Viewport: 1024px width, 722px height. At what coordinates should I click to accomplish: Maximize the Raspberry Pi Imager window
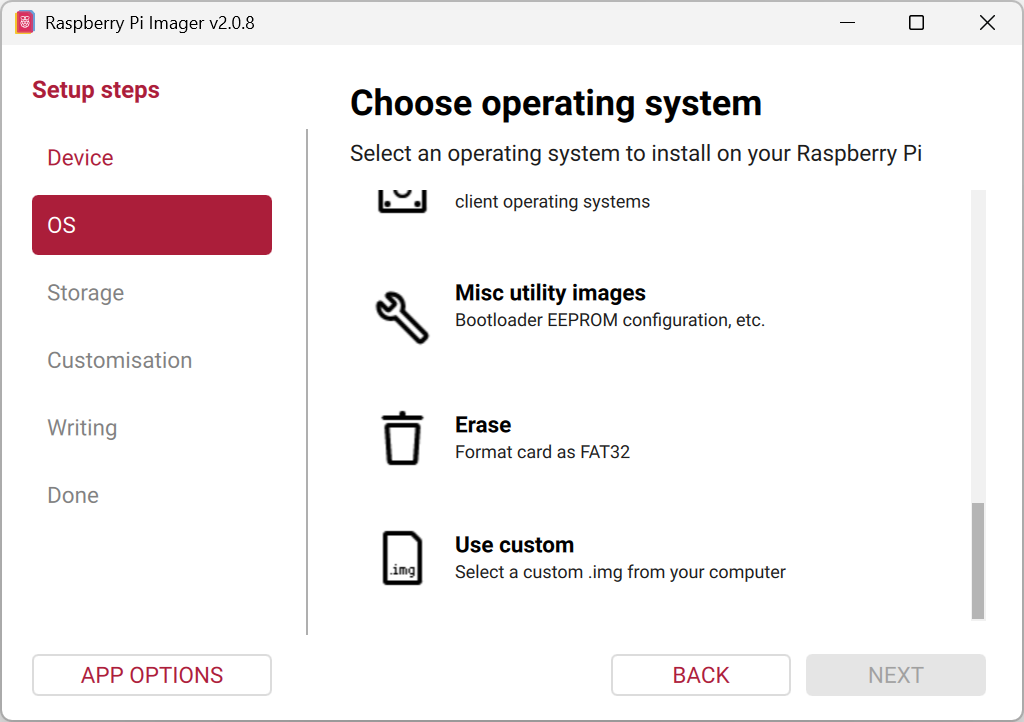tap(916, 23)
